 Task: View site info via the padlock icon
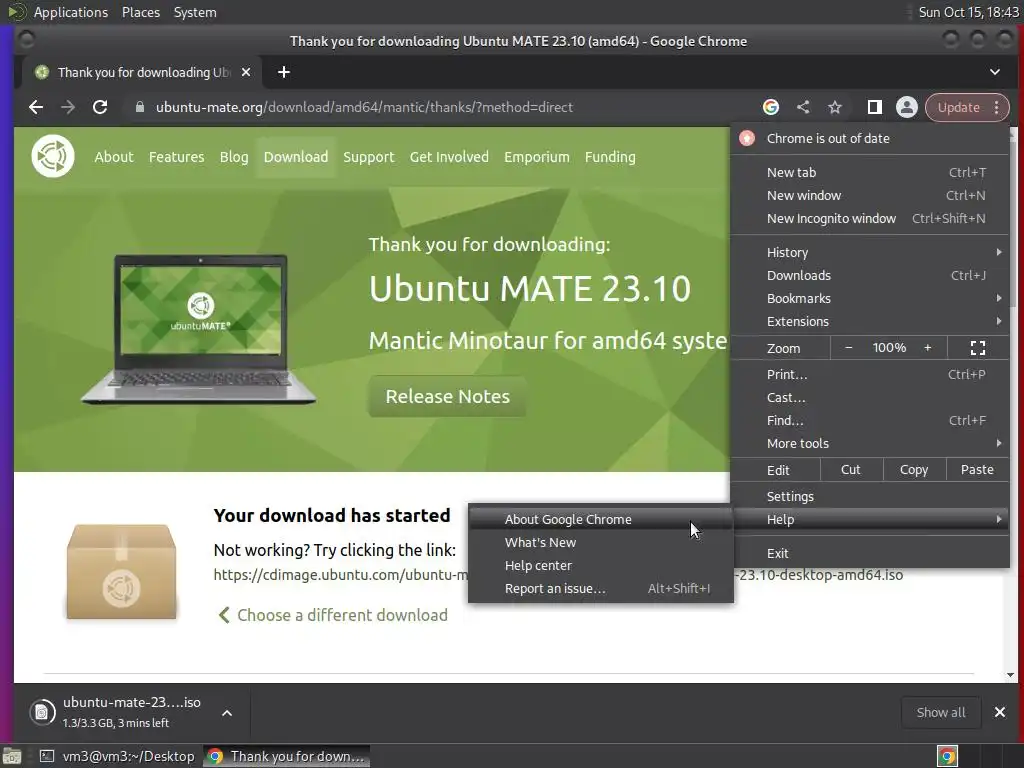pos(139,107)
